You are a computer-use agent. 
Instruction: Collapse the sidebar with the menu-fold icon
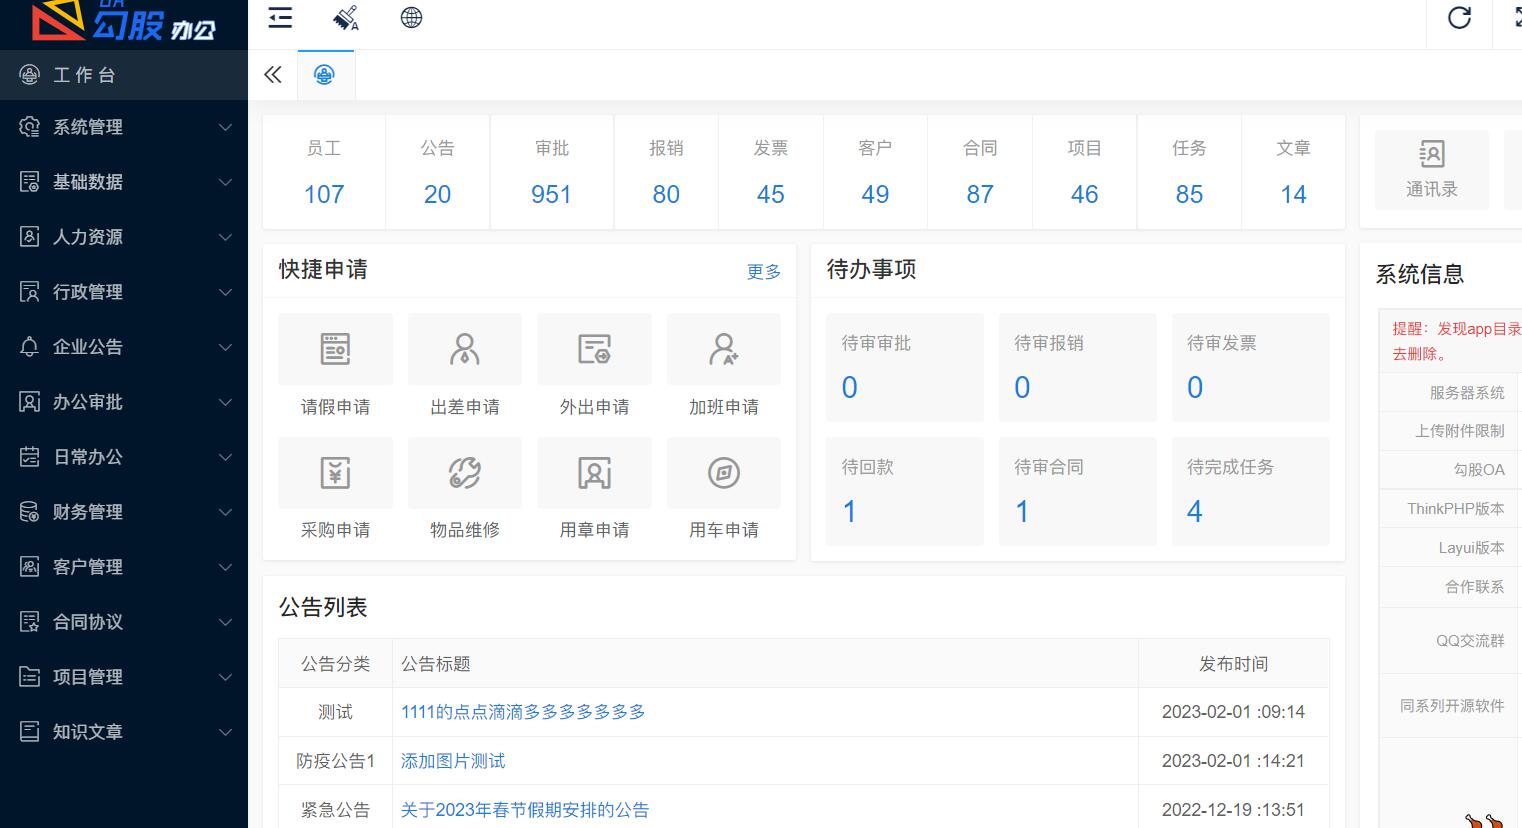279,17
